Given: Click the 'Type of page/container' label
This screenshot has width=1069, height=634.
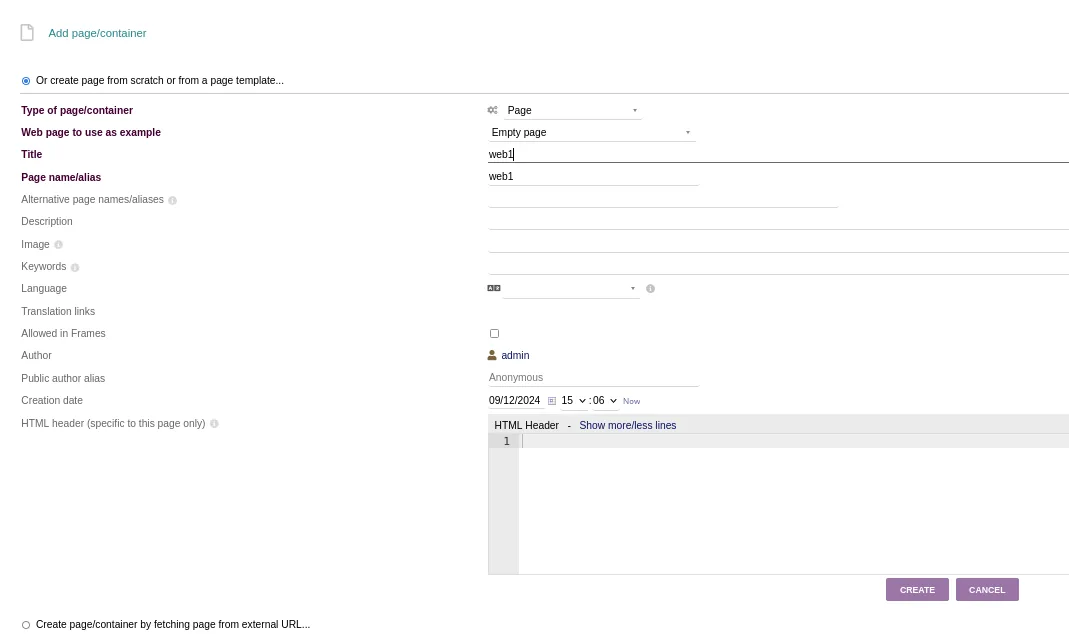Looking at the screenshot, I should pyautogui.click(x=77, y=110).
